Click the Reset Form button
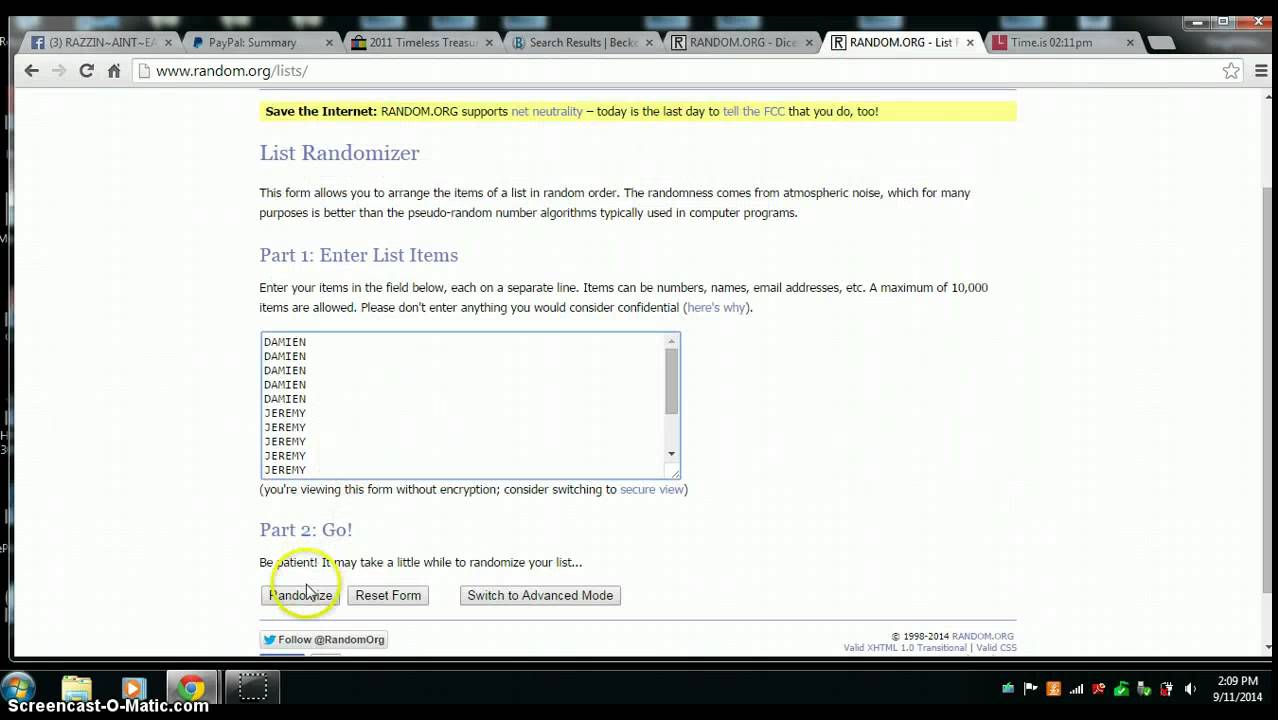 388,595
